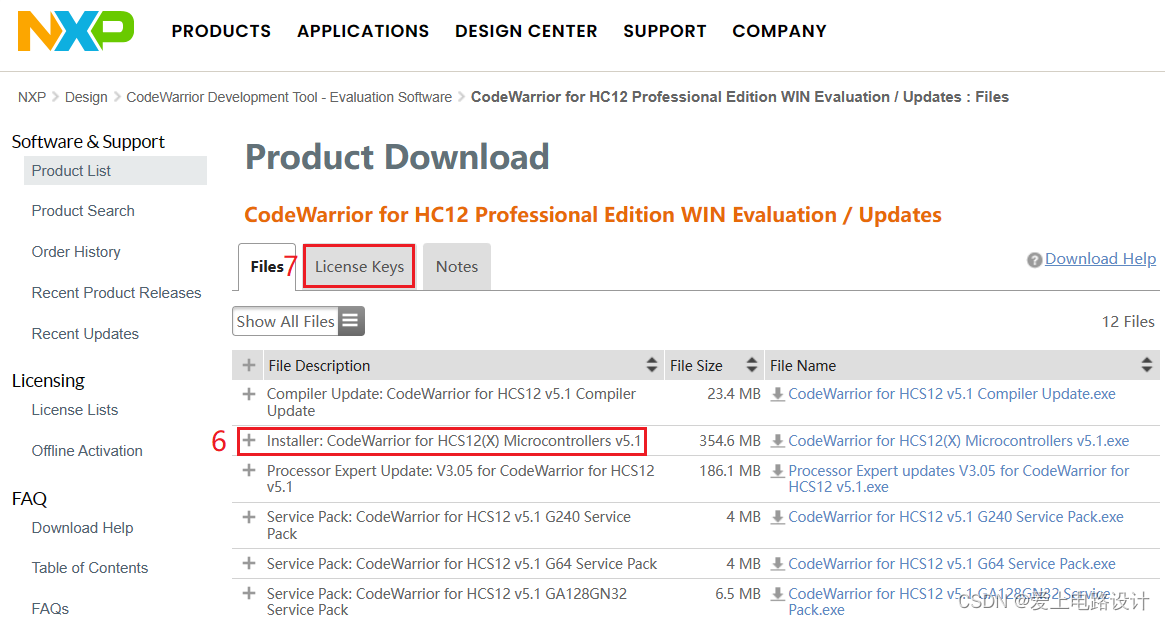Select Product List in sidebar

point(115,171)
